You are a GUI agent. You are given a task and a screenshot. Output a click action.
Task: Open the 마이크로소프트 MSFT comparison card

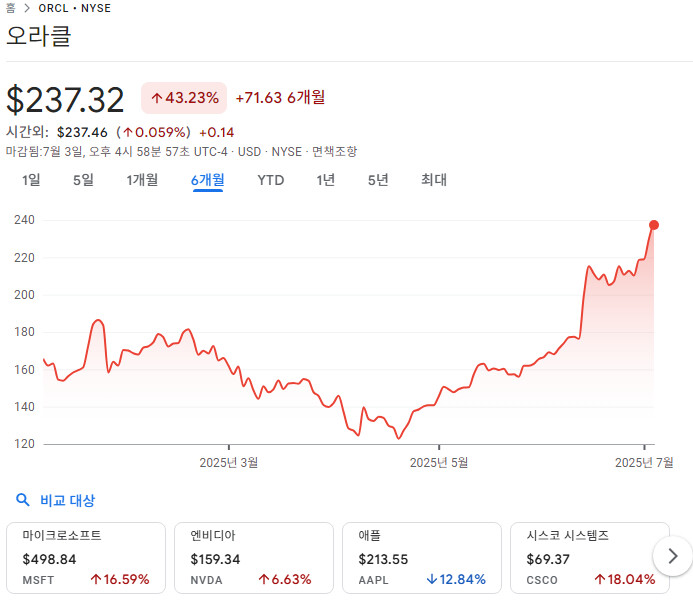(x=86, y=558)
